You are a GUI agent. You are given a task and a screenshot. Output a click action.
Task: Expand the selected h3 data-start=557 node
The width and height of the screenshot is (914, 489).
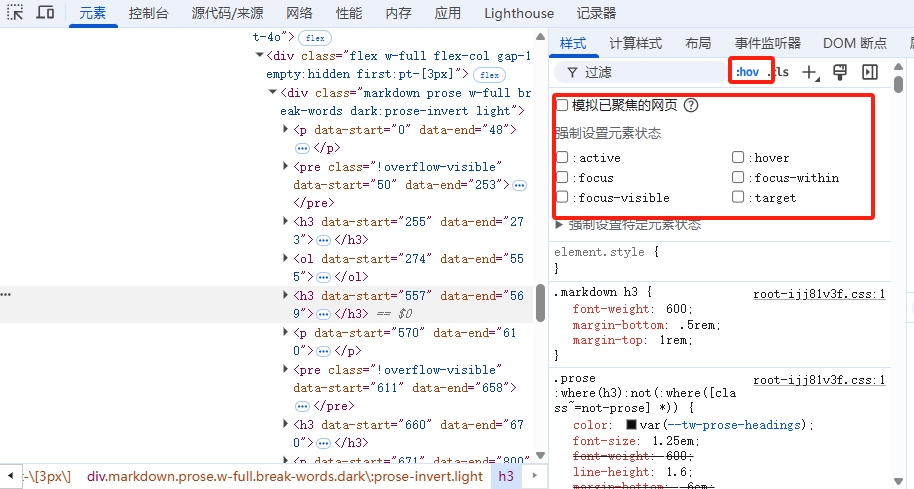coord(286,295)
